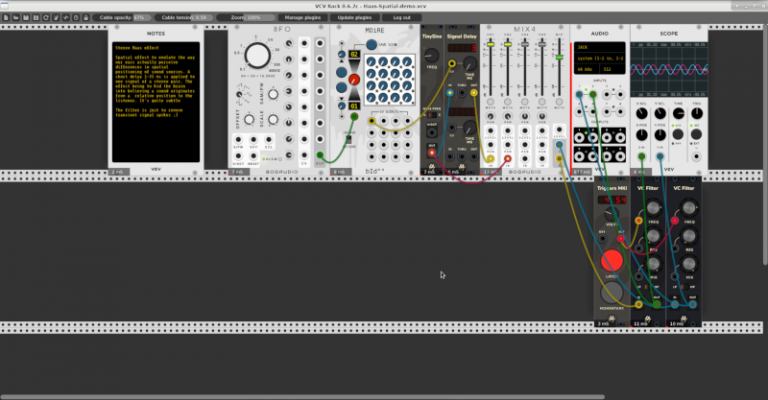768x400 pixels.
Task: Click inside the Notes module text area
Action: (x=156, y=102)
